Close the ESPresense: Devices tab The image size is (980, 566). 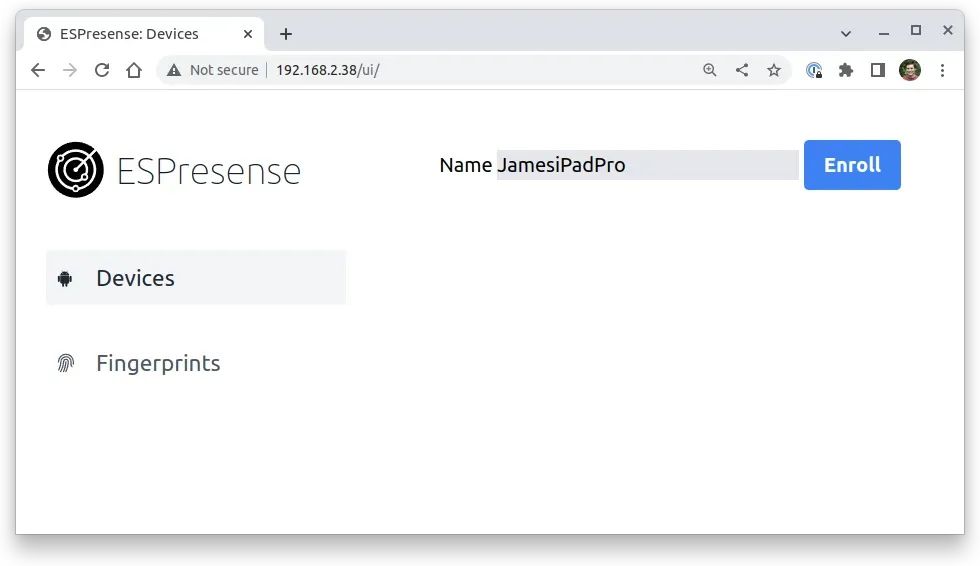[248, 34]
